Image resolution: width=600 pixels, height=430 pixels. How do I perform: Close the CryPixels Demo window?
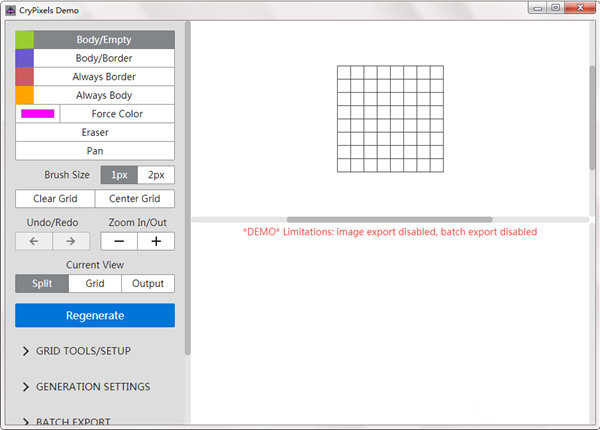click(580, 8)
